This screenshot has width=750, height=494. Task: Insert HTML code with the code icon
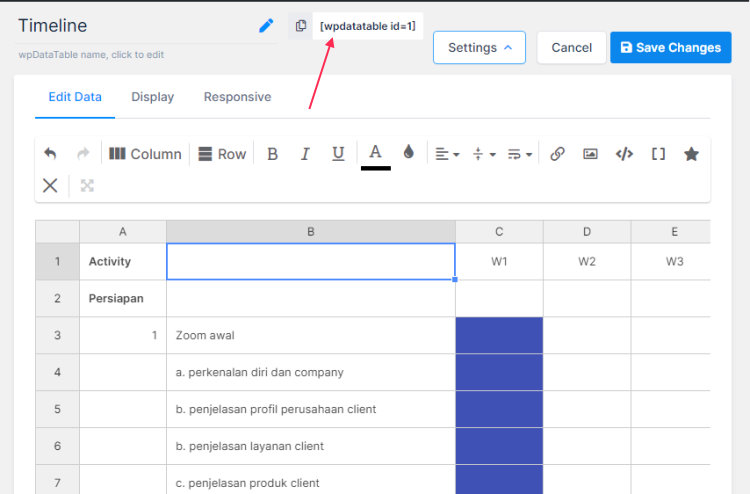pos(624,154)
